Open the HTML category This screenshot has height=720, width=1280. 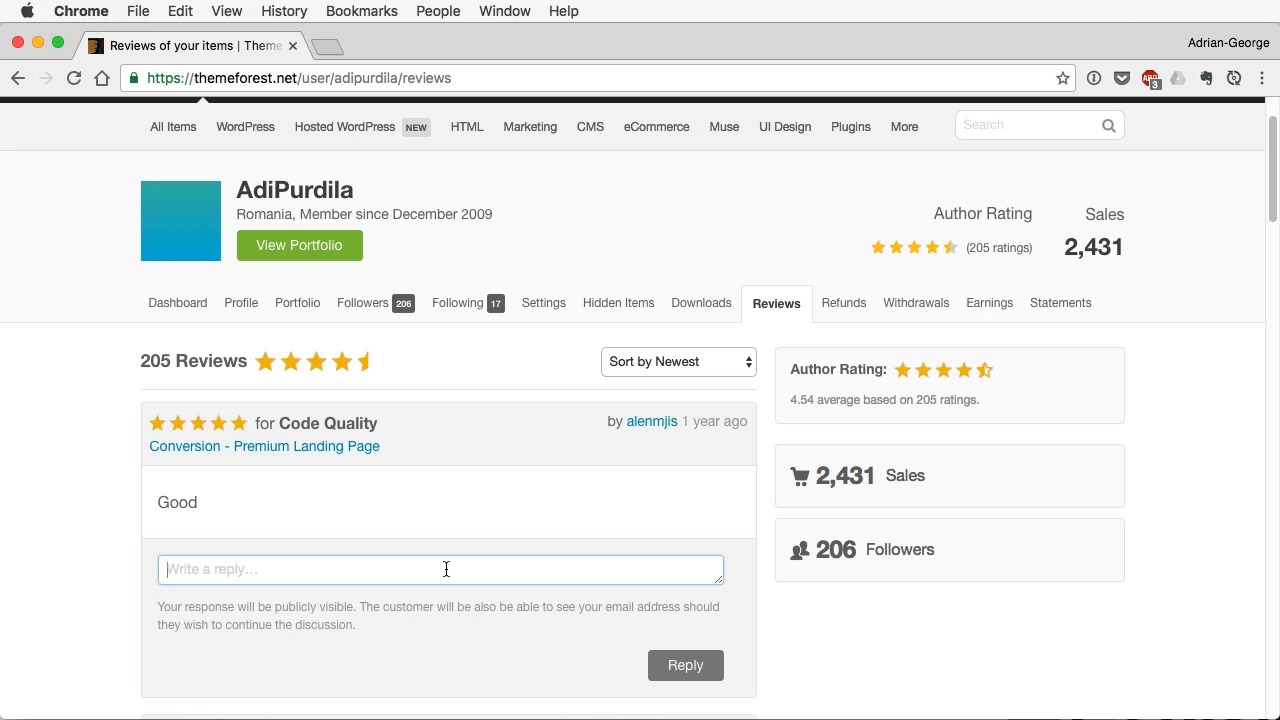coord(467,127)
